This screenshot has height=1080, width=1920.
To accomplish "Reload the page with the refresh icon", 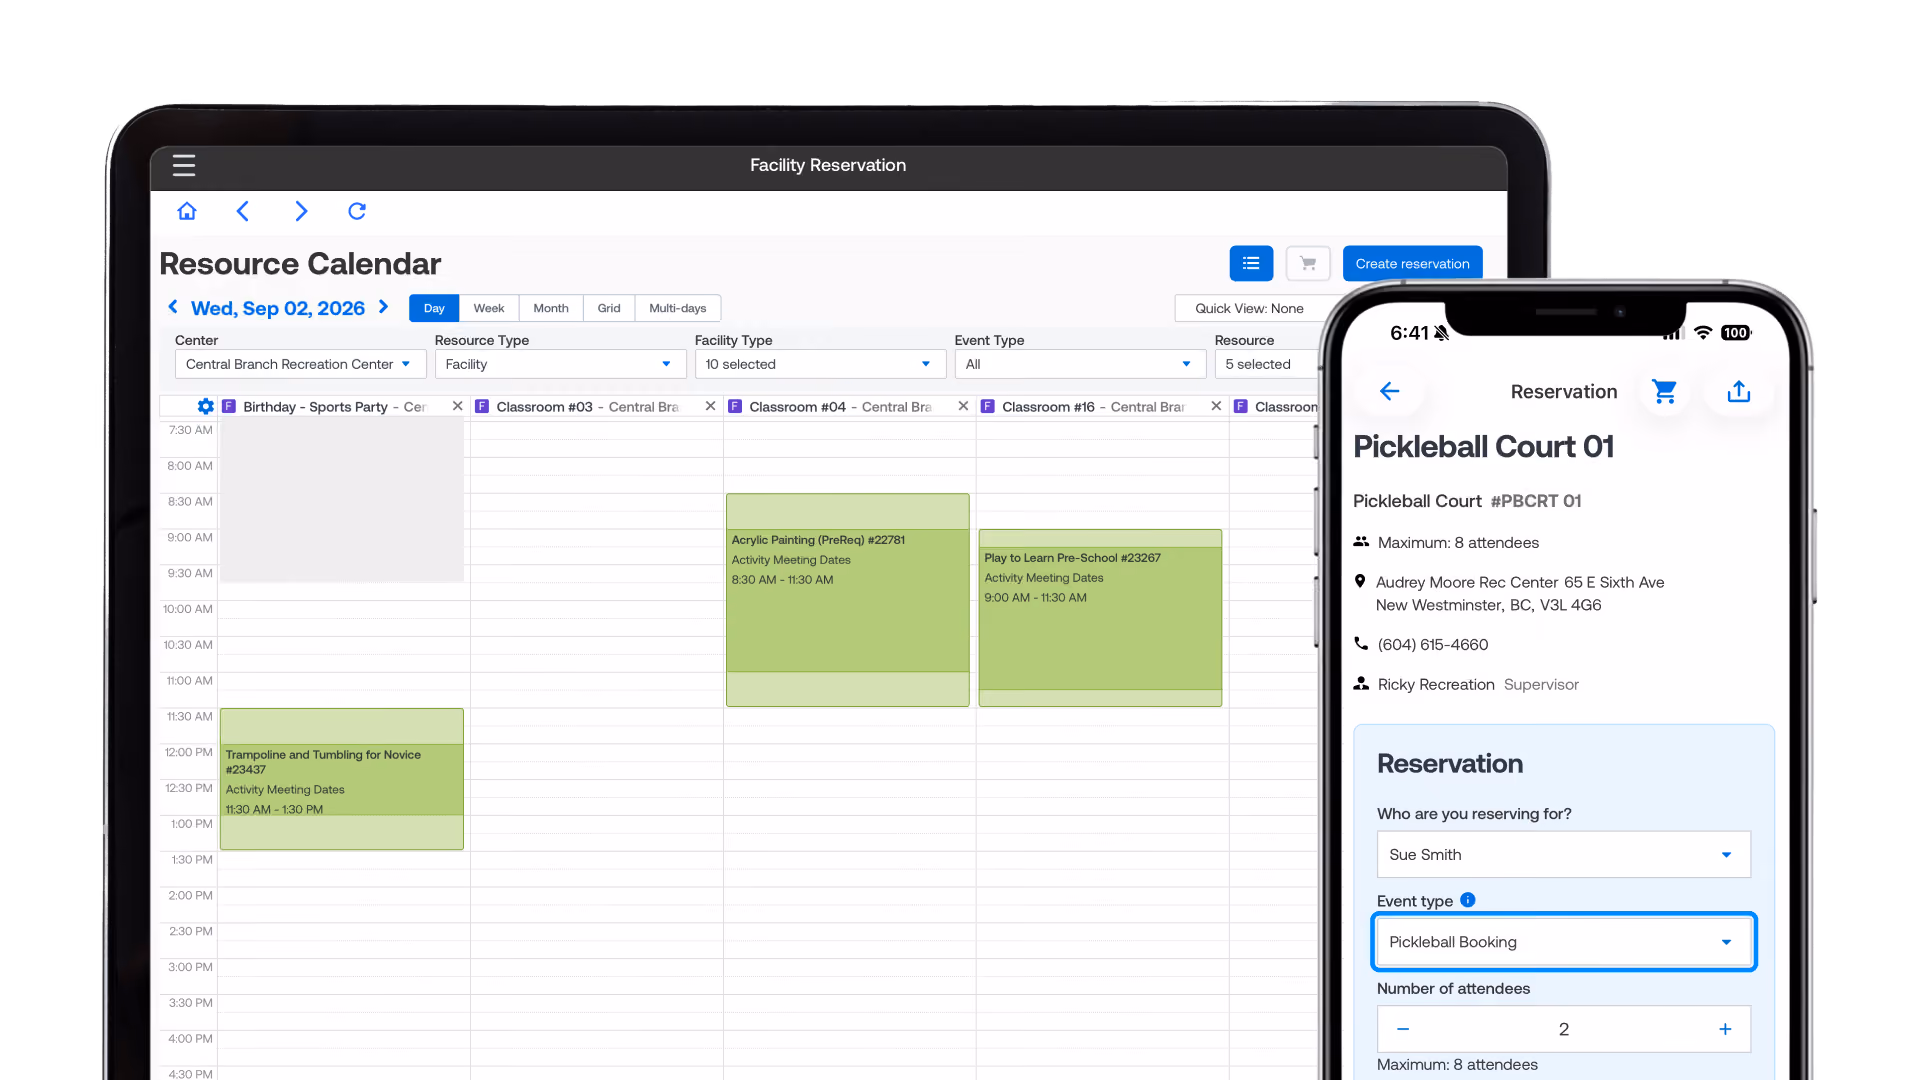I will pyautogui.click(x=357, y=211).
